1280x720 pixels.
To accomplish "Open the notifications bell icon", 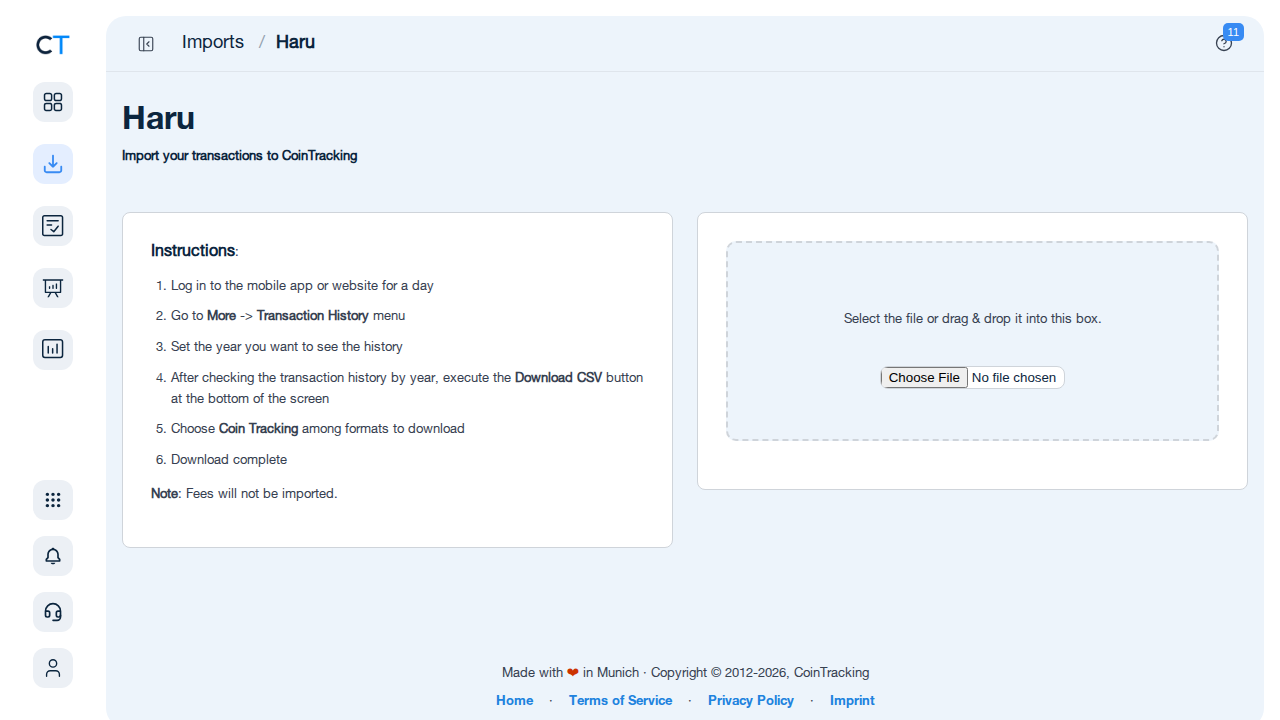I will point(53,556).
